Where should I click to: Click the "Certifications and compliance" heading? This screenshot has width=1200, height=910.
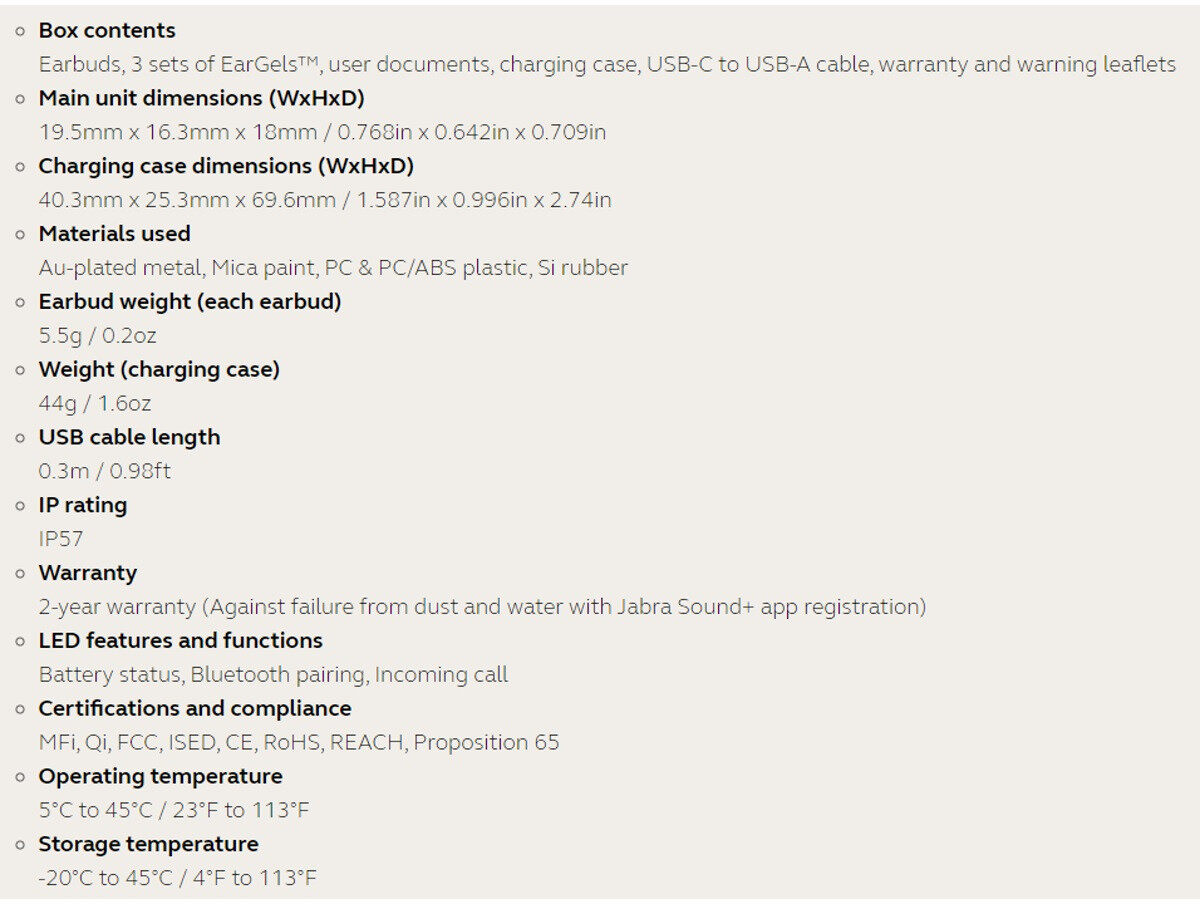pyautogui.click(x=194, y=708)
